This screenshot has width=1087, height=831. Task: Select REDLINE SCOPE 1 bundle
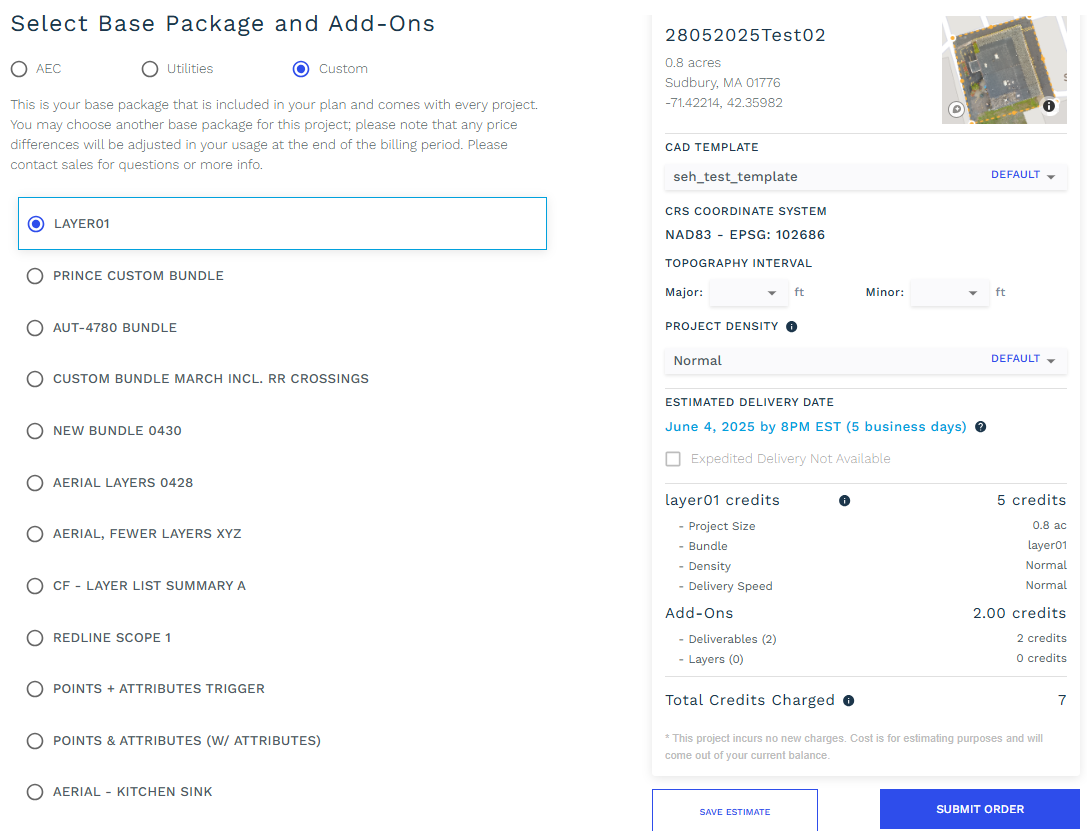pos(35,638)
